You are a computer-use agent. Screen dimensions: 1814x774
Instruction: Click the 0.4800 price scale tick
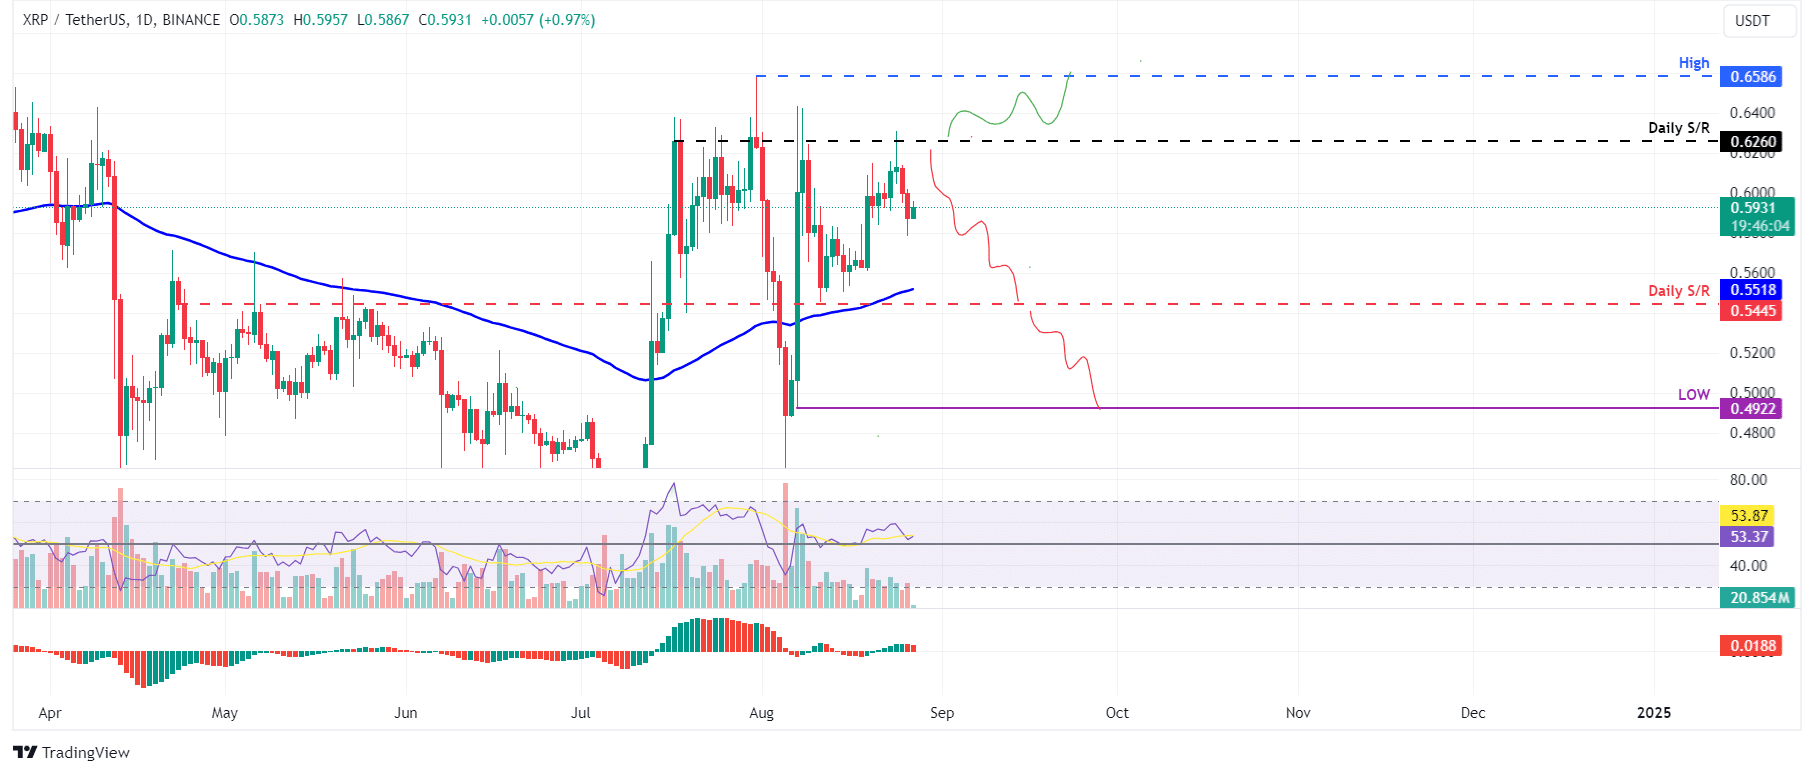click(1753, 433)
